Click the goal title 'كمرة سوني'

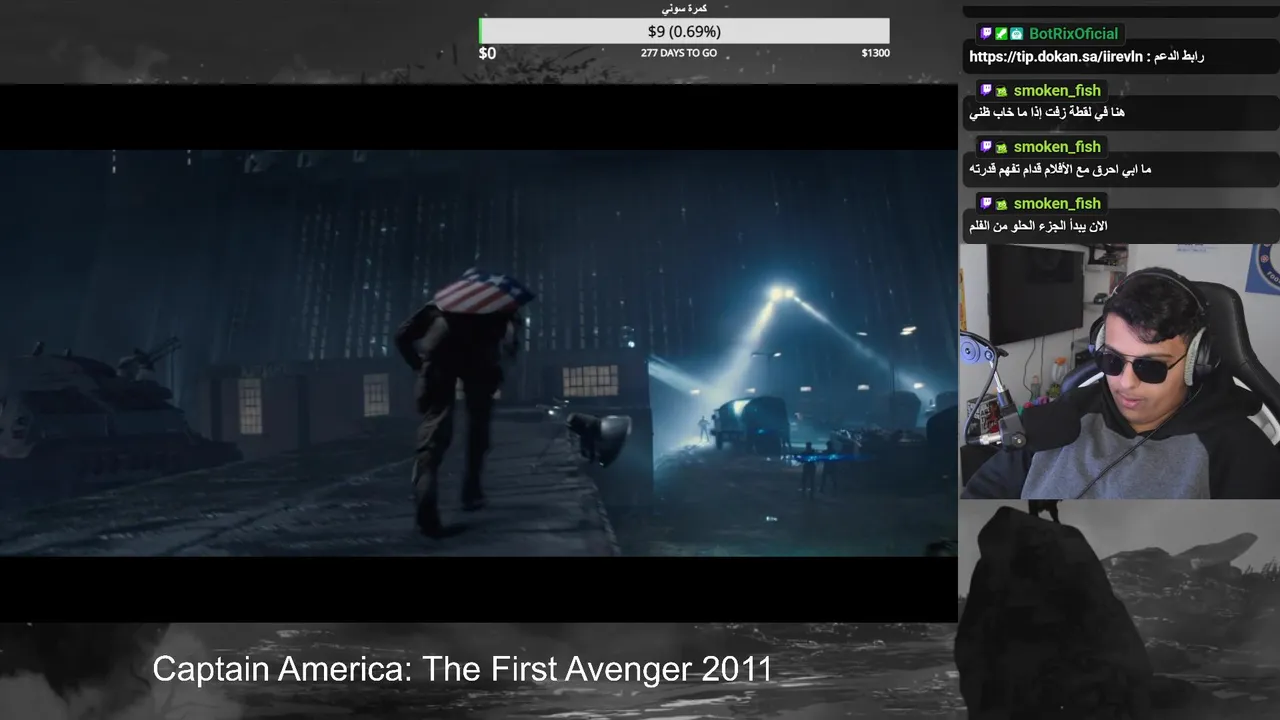point(684,9)
